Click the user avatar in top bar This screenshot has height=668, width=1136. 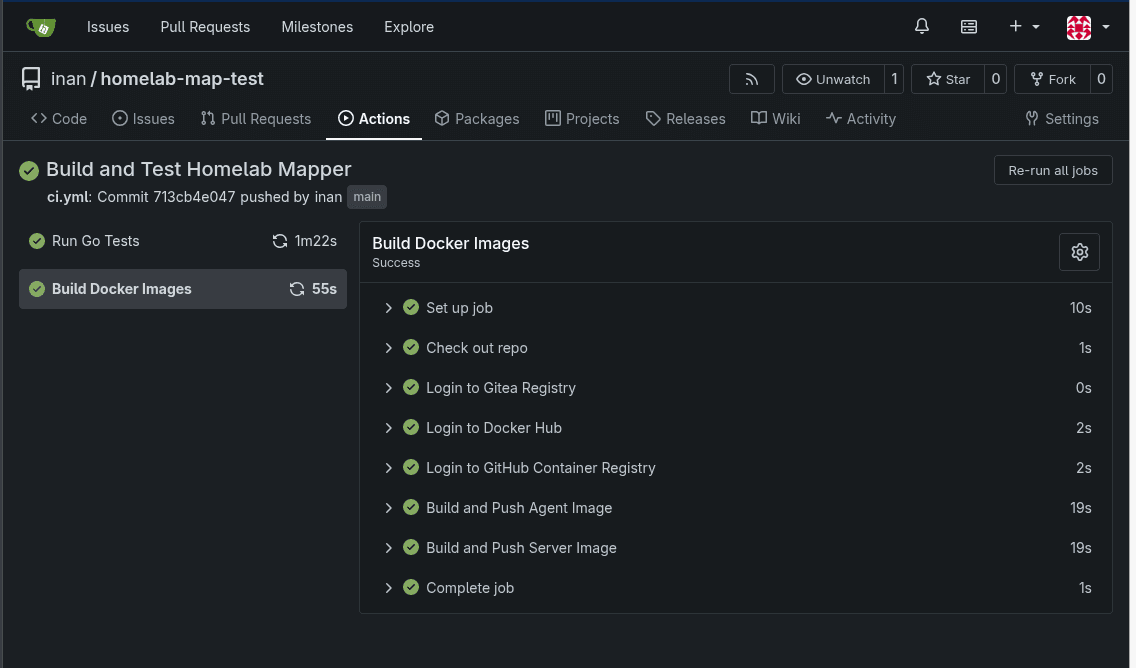tap(1078, 27)
